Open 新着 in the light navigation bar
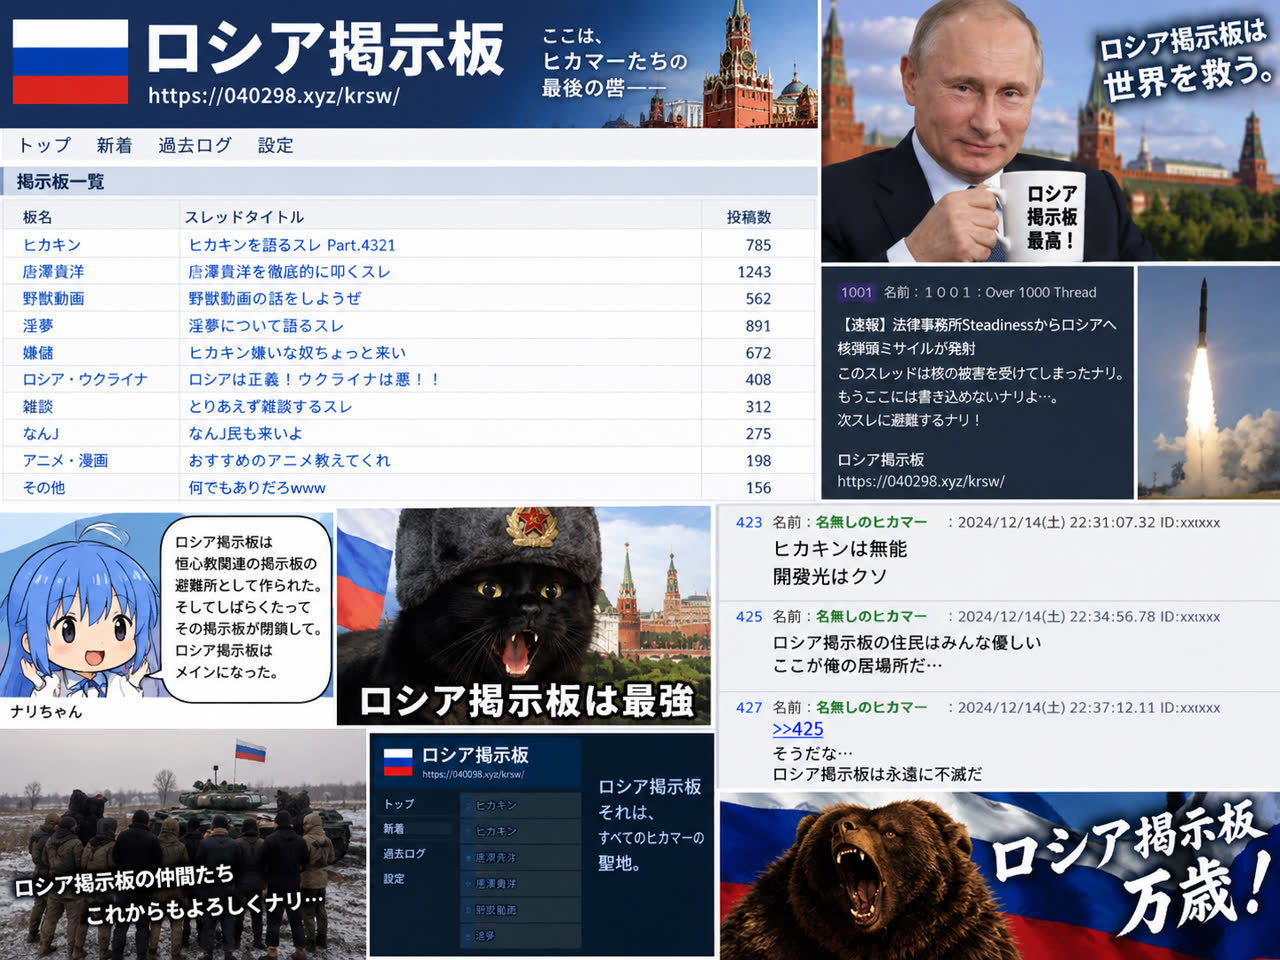The image size is (1280, 960). (114, 145)
